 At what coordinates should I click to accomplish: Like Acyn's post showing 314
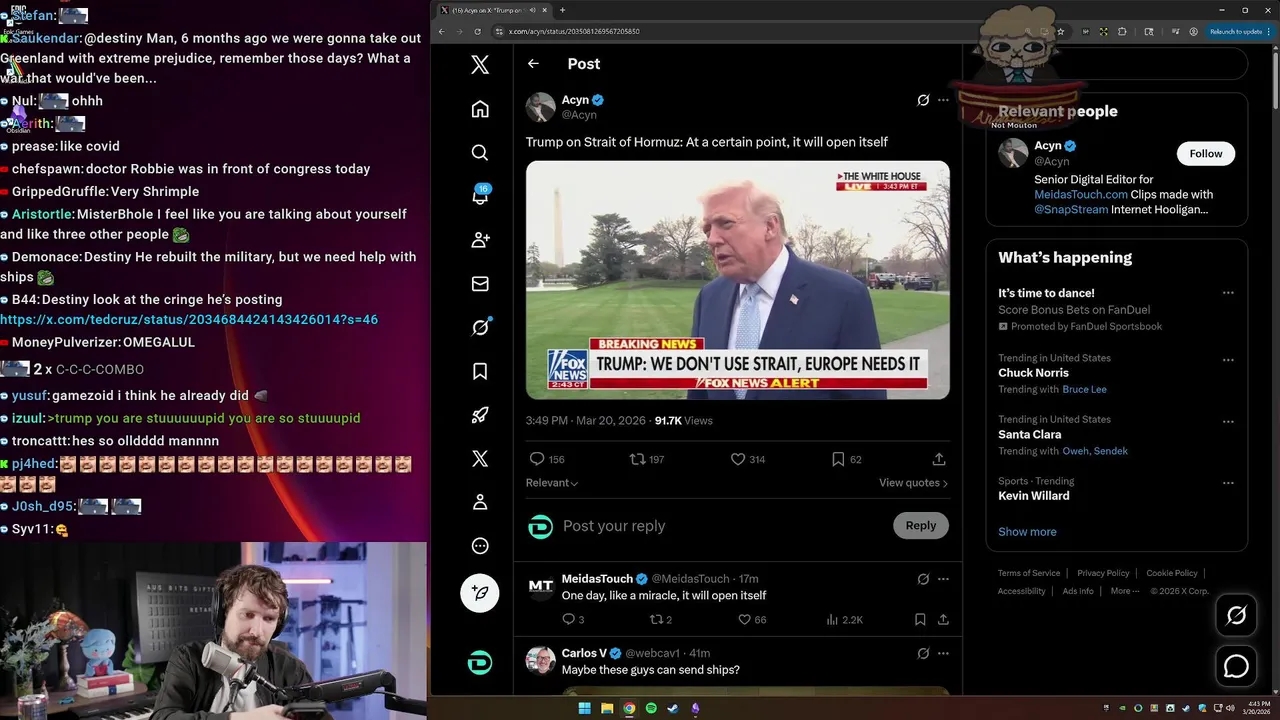[x=747, y=459]
